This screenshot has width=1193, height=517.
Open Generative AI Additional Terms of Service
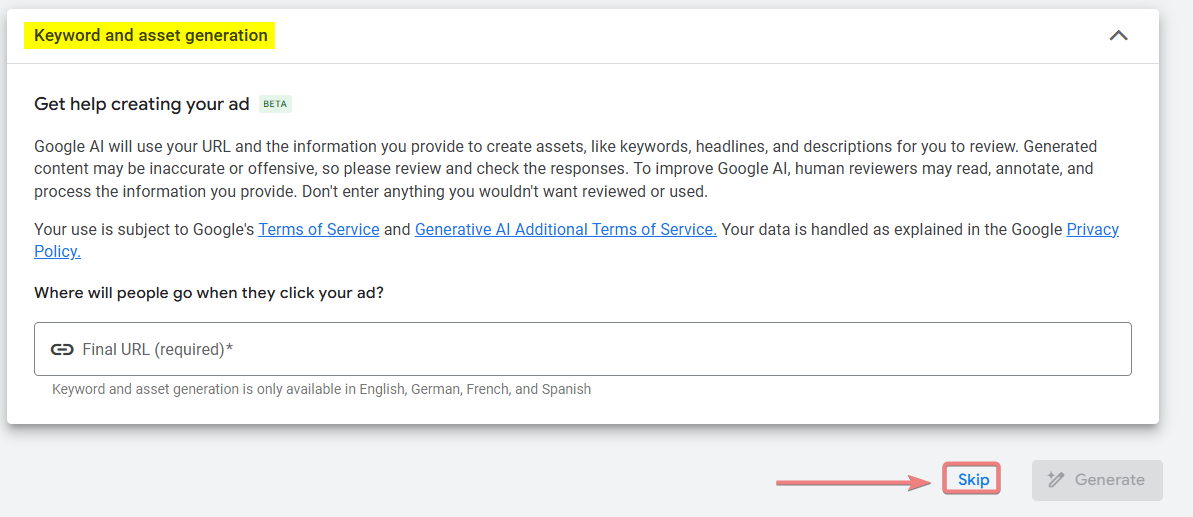click(565, 229)
